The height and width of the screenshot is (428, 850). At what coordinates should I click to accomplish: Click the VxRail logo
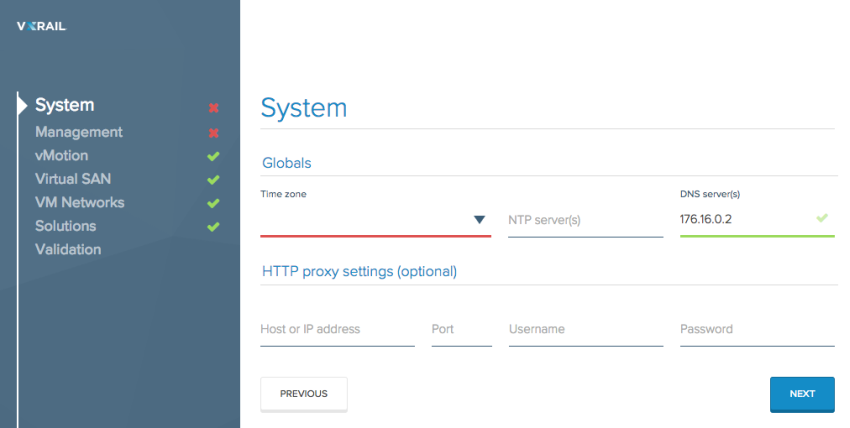coord(41,26)
